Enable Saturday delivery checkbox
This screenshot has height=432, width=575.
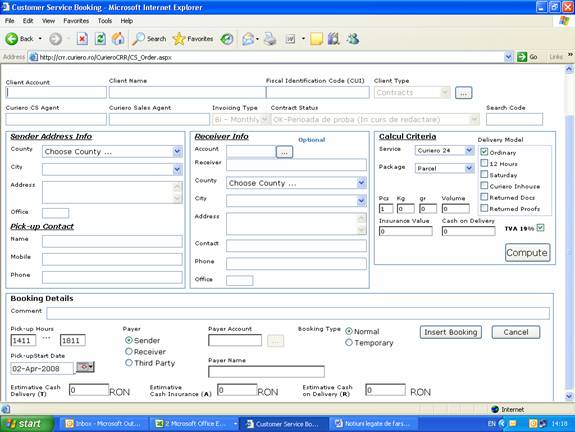(484, 174)
